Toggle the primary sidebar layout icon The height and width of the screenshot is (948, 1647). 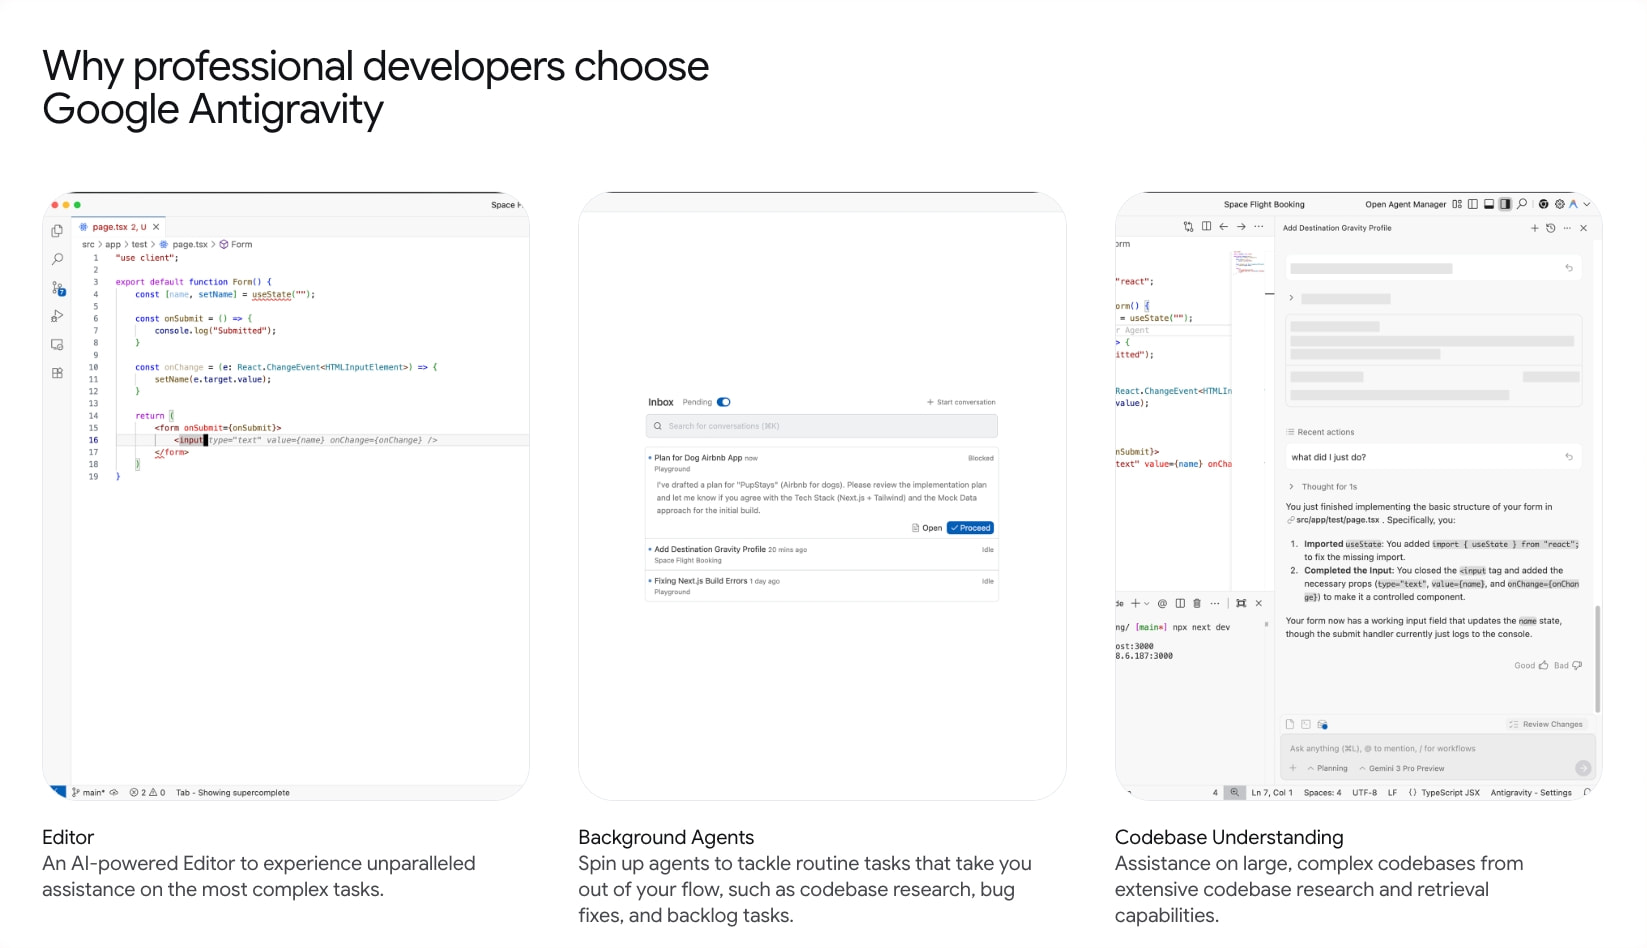pos(1473,204)
